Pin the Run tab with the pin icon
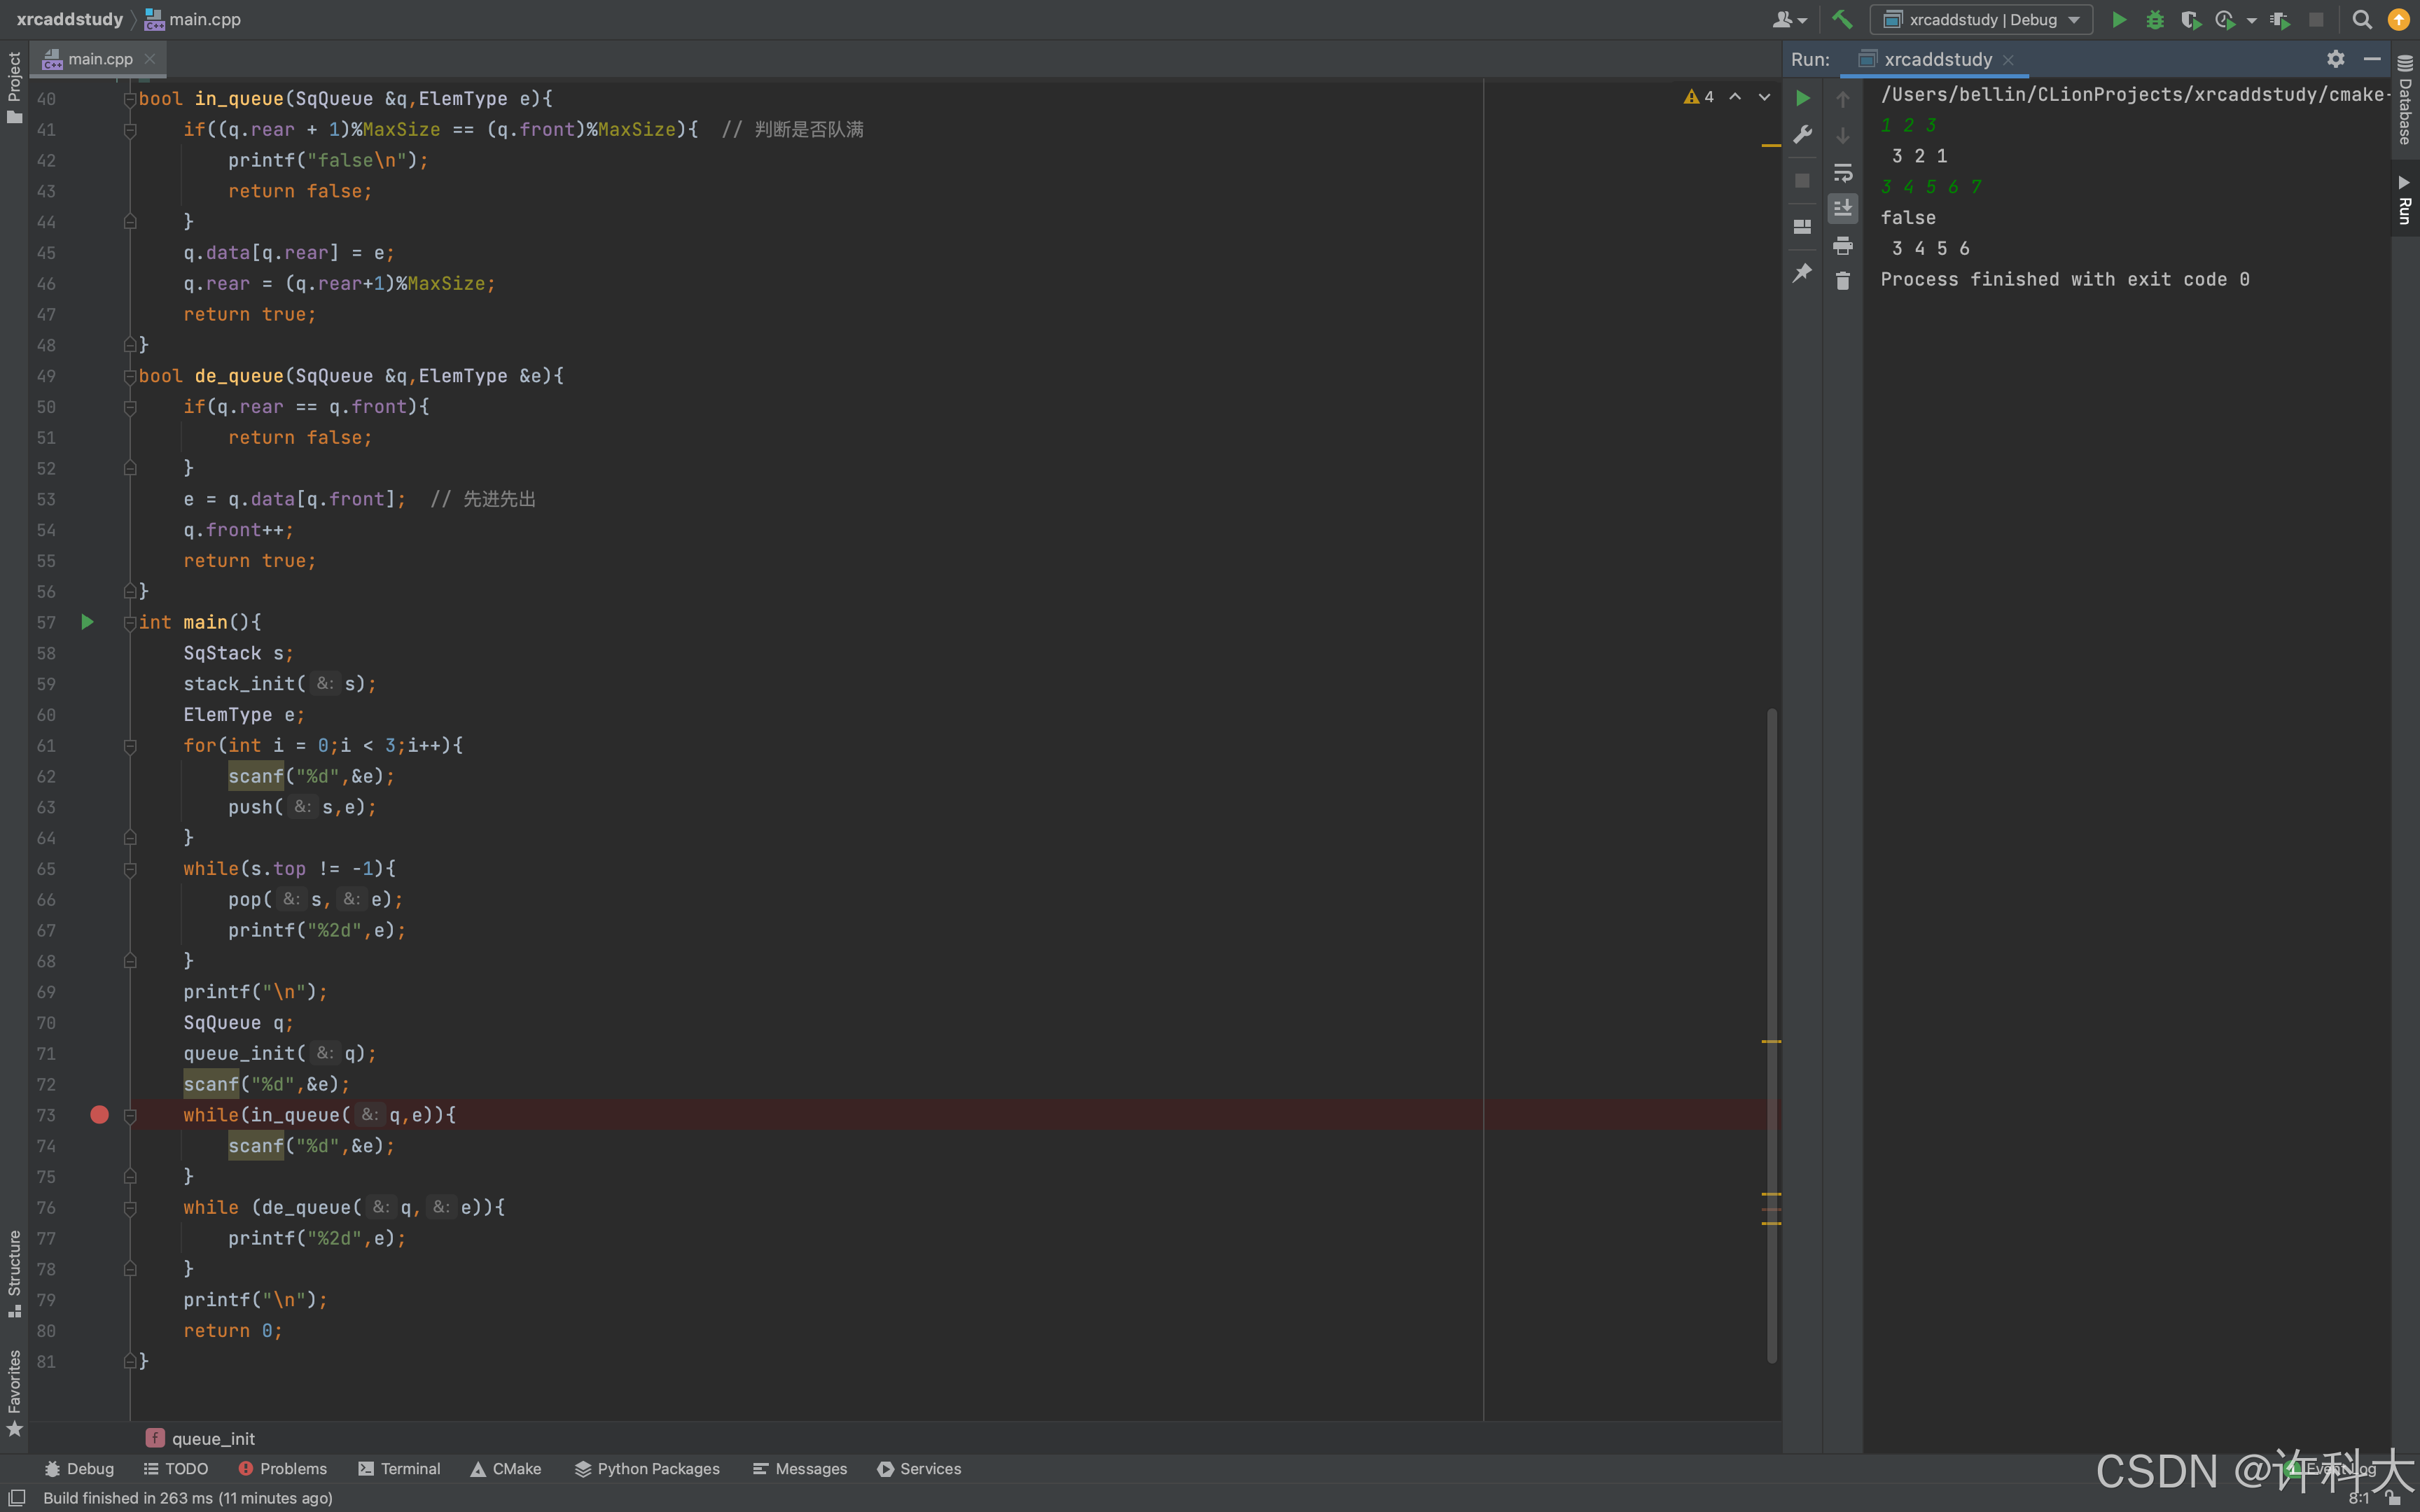The height and width of the screenshot is (1512, 2420). click(x=1803, y=272)
